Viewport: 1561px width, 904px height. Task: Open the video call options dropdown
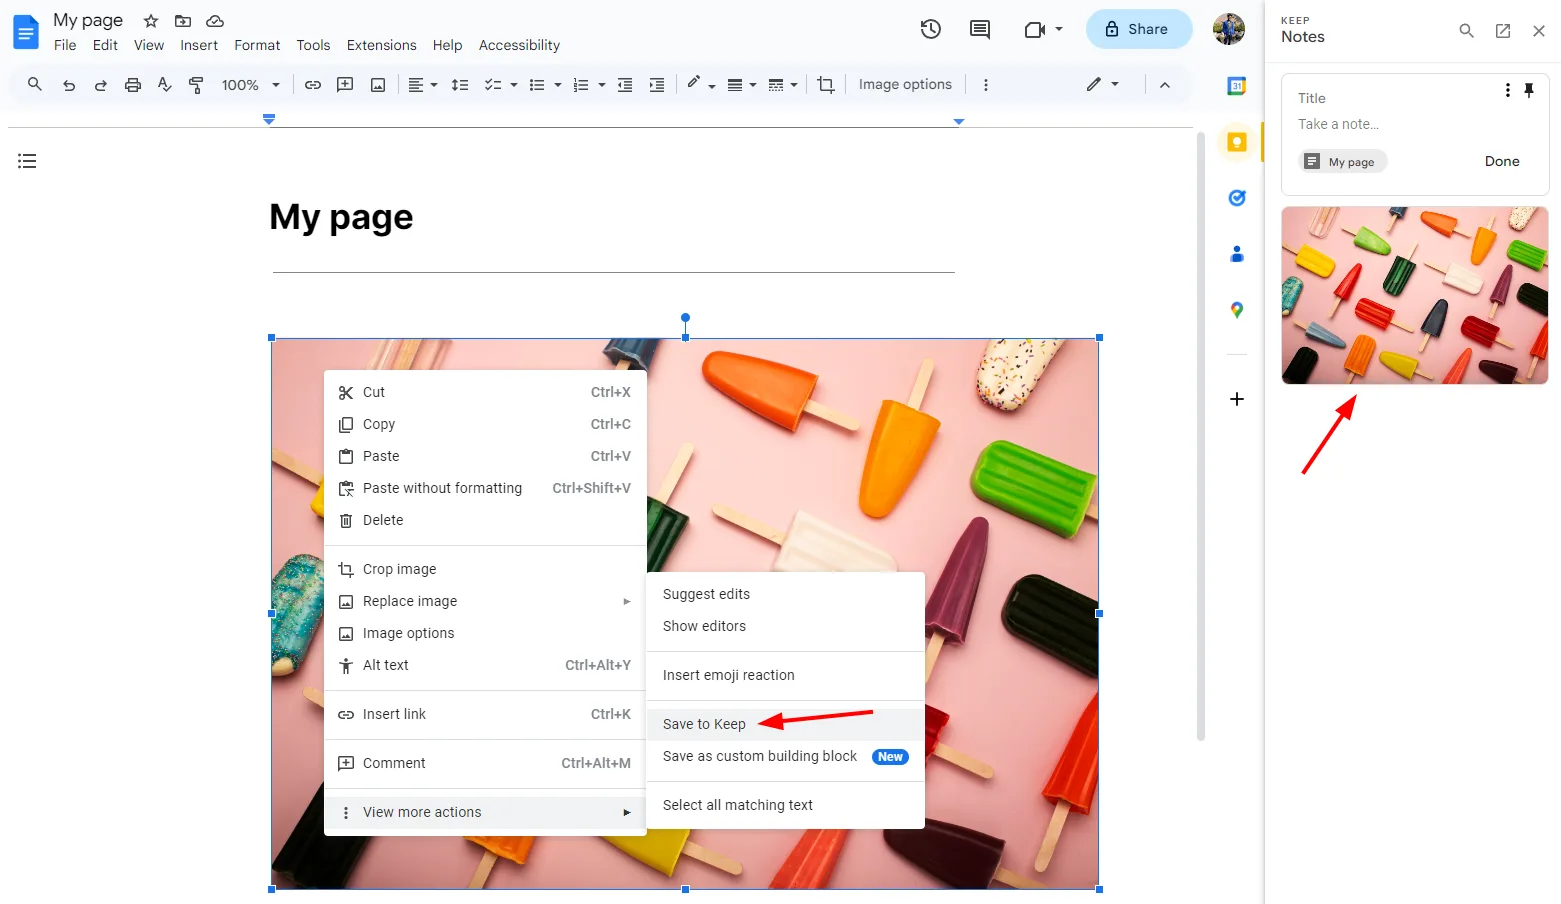pyautogui.click(x=1057, y=29)
